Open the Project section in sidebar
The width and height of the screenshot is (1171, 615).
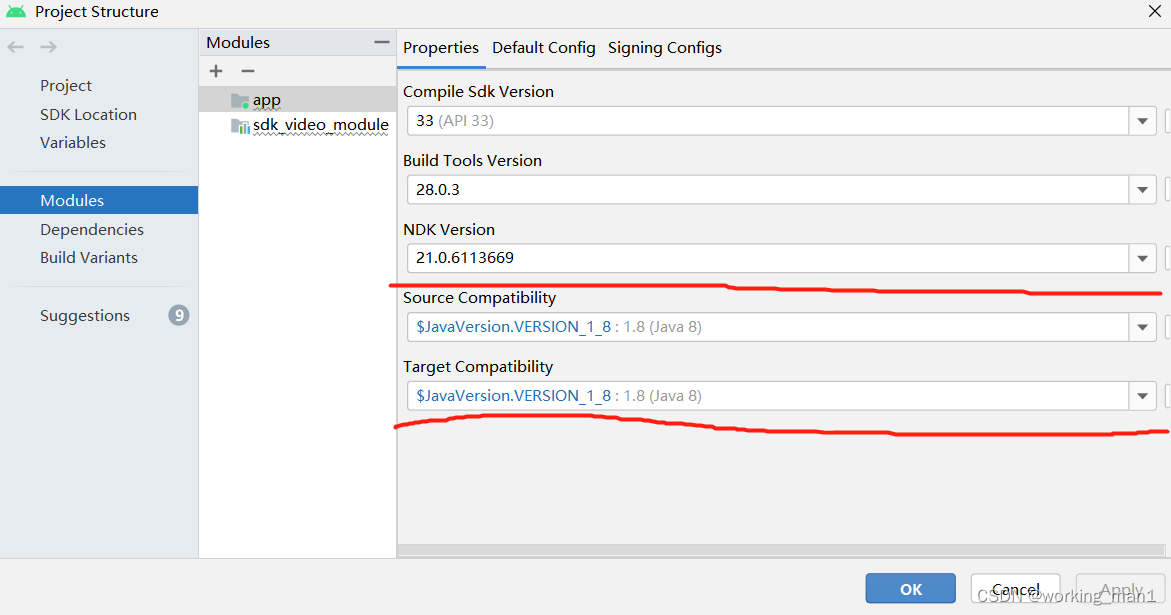[66, 86]
